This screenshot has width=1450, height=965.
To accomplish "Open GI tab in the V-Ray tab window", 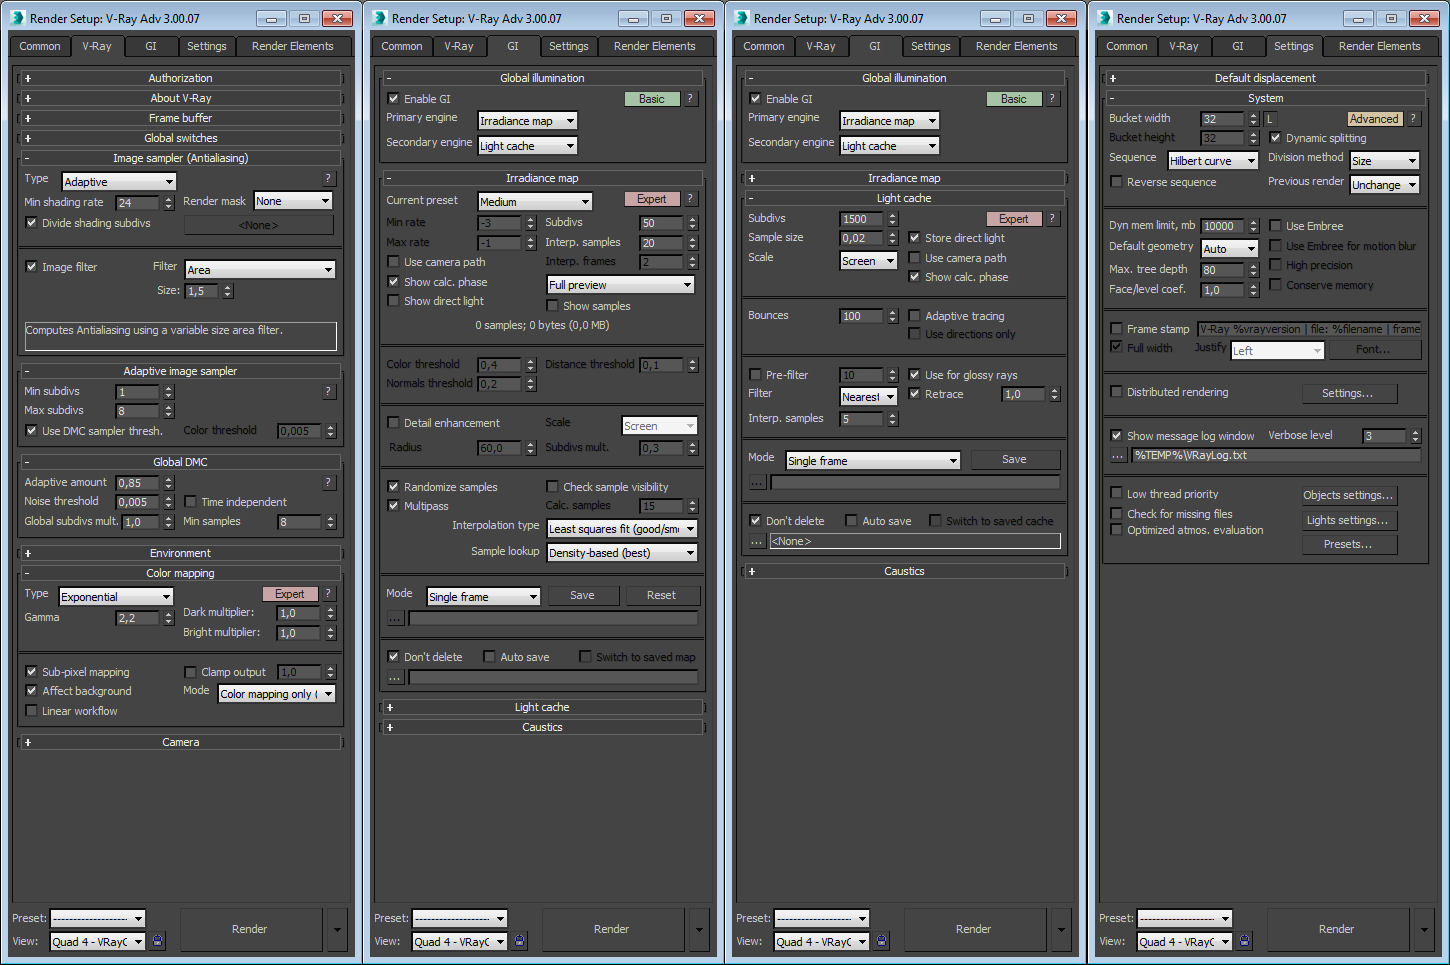I will click(x=151, y=46).
